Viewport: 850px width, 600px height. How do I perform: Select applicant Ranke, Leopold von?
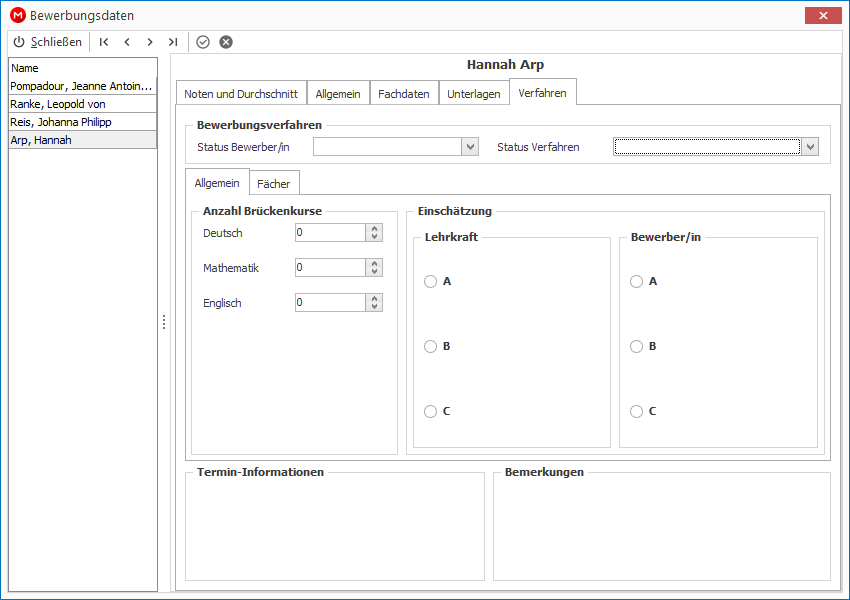pyautogui.click(x=82, y=104)
